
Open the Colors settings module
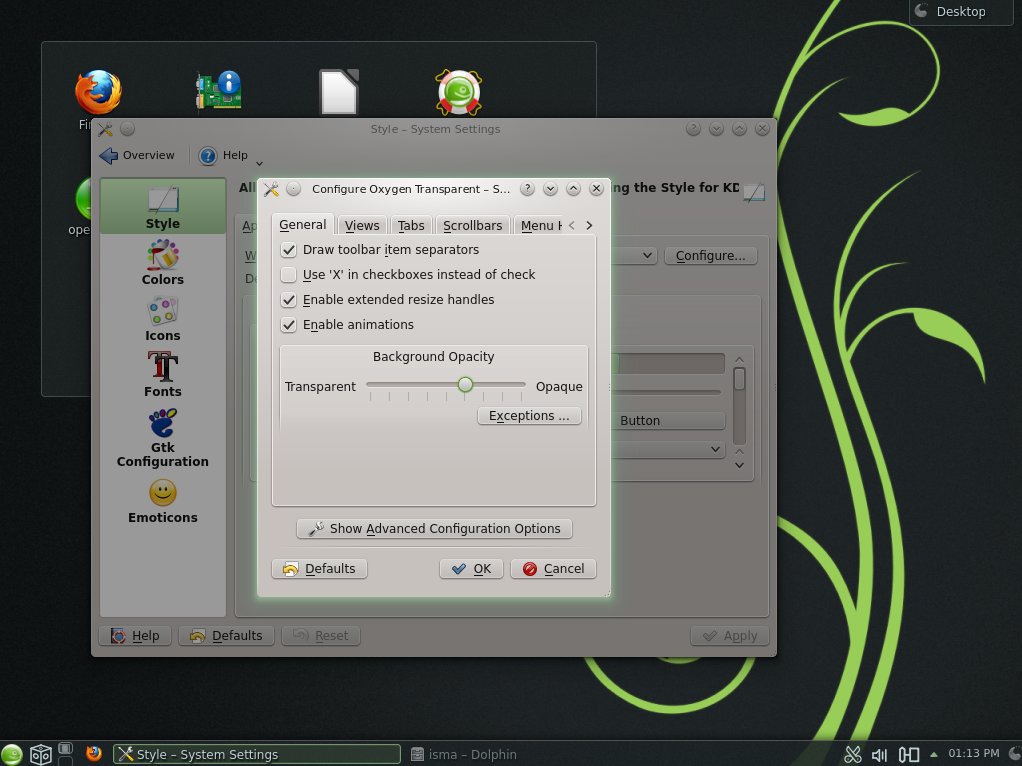162,263
